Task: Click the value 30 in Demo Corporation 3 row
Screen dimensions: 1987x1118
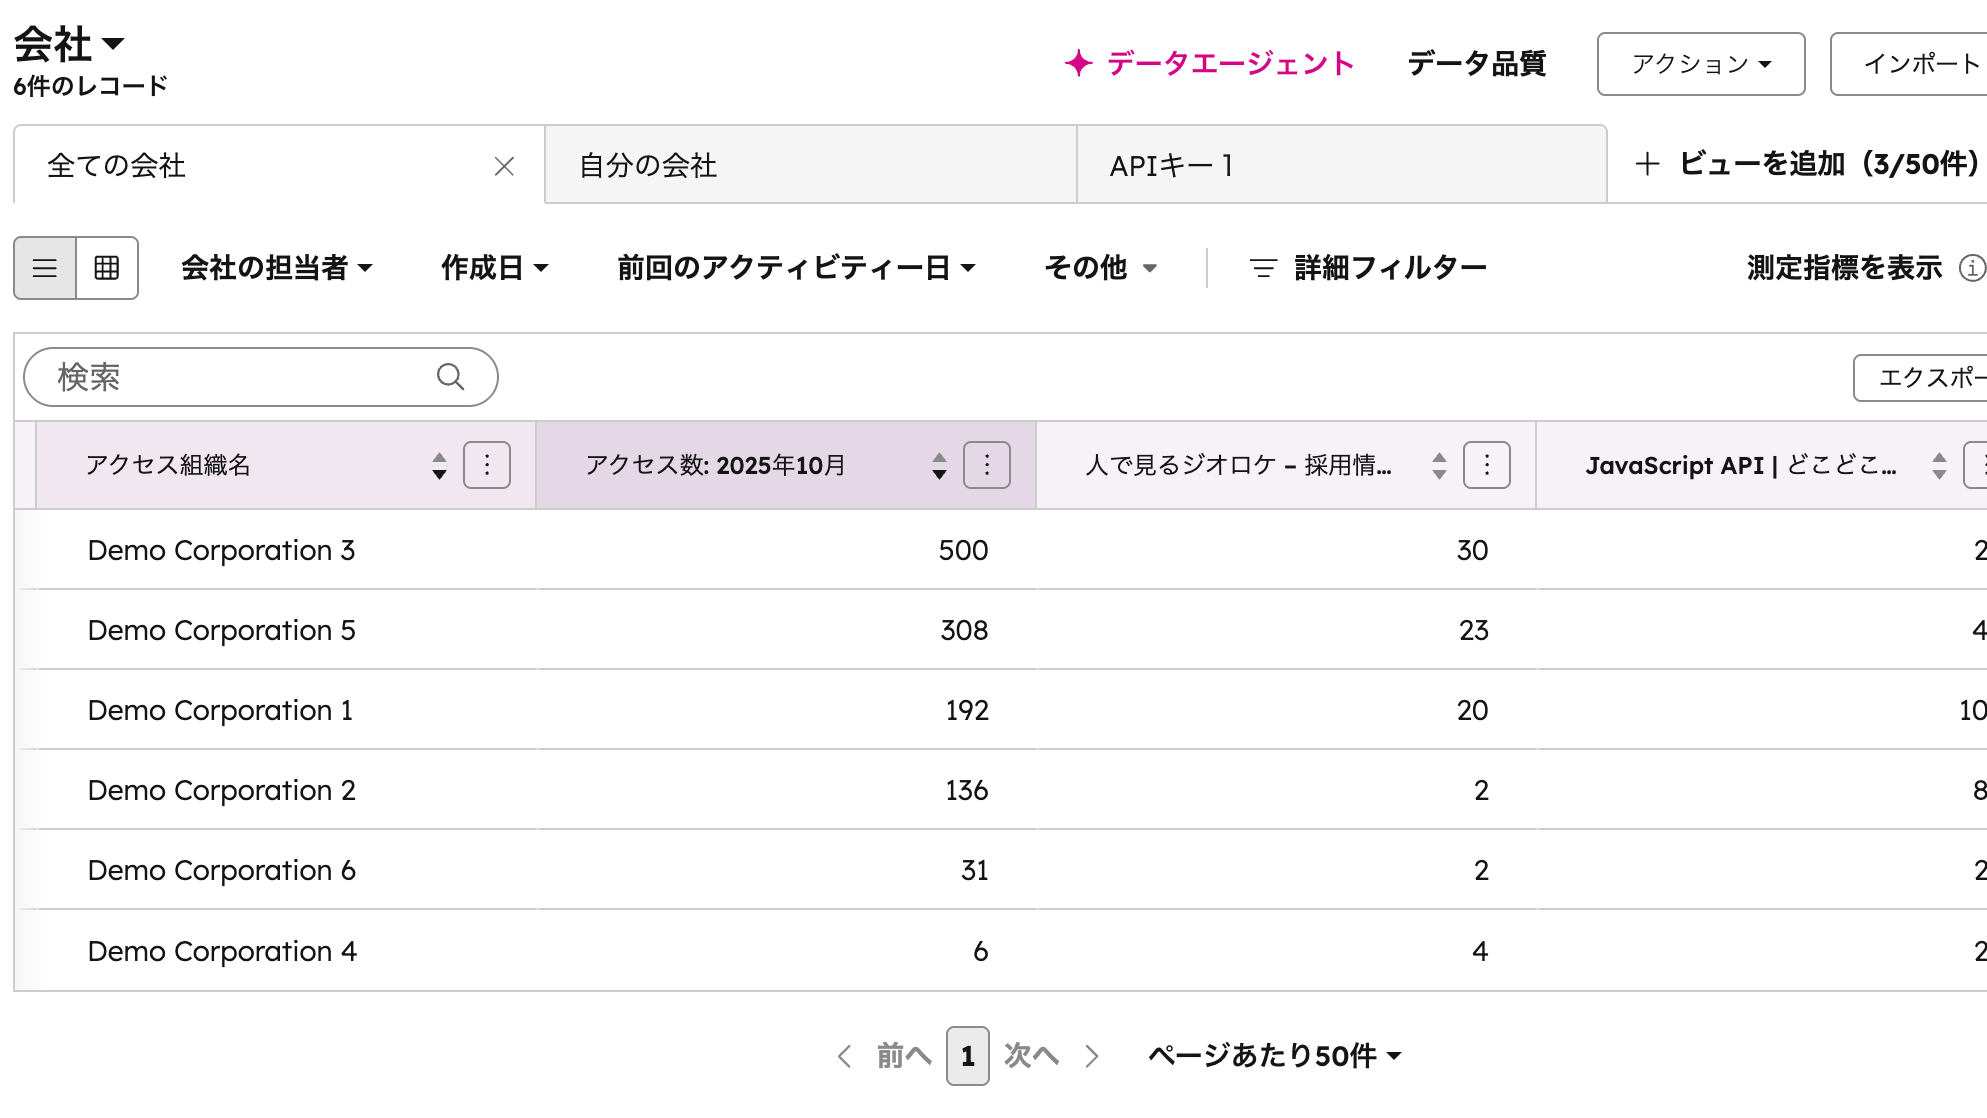Action: 1472,550
